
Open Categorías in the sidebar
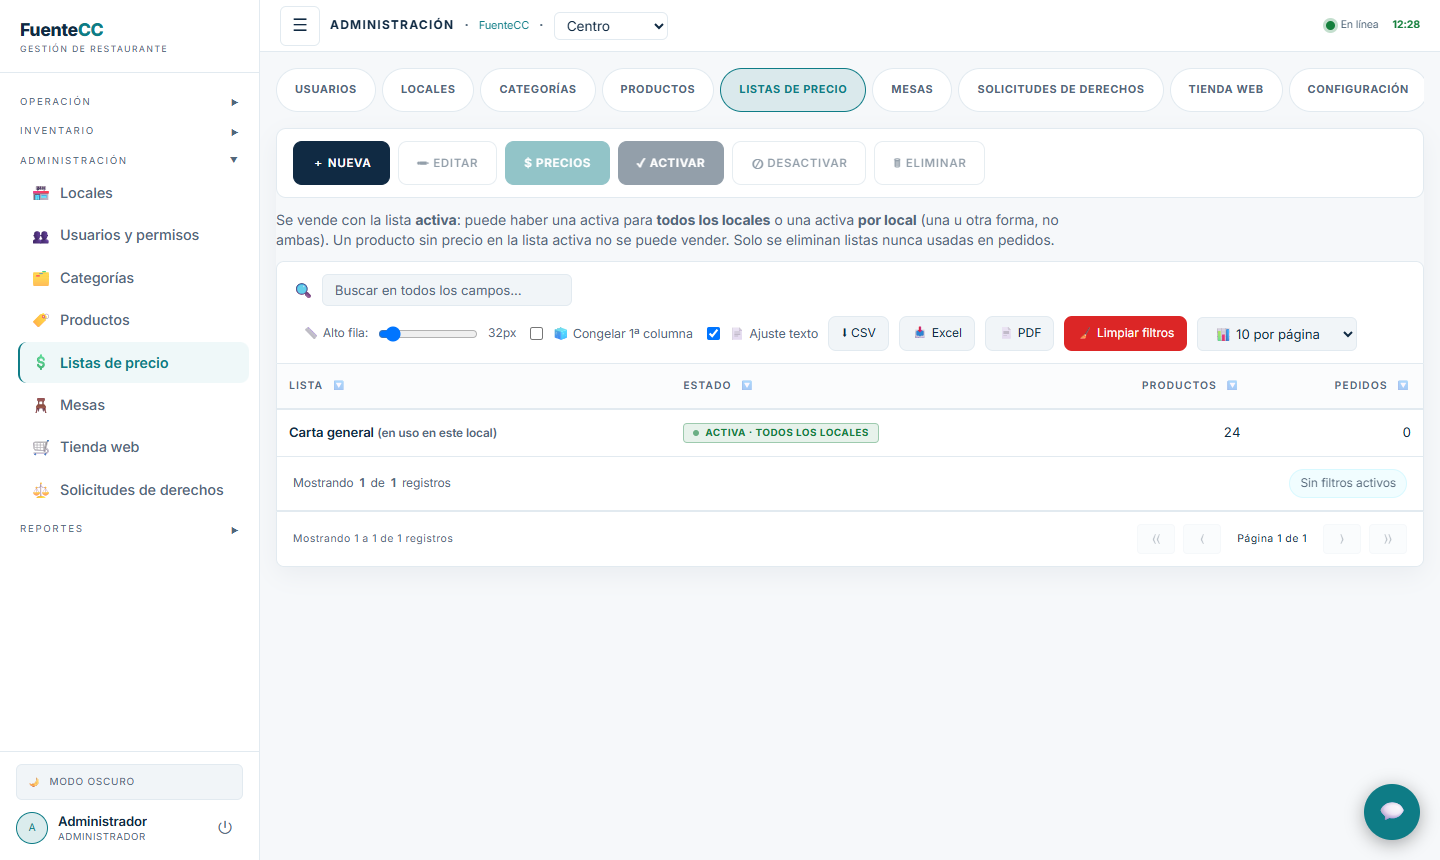pyautogui.click(x=133, y=278)
